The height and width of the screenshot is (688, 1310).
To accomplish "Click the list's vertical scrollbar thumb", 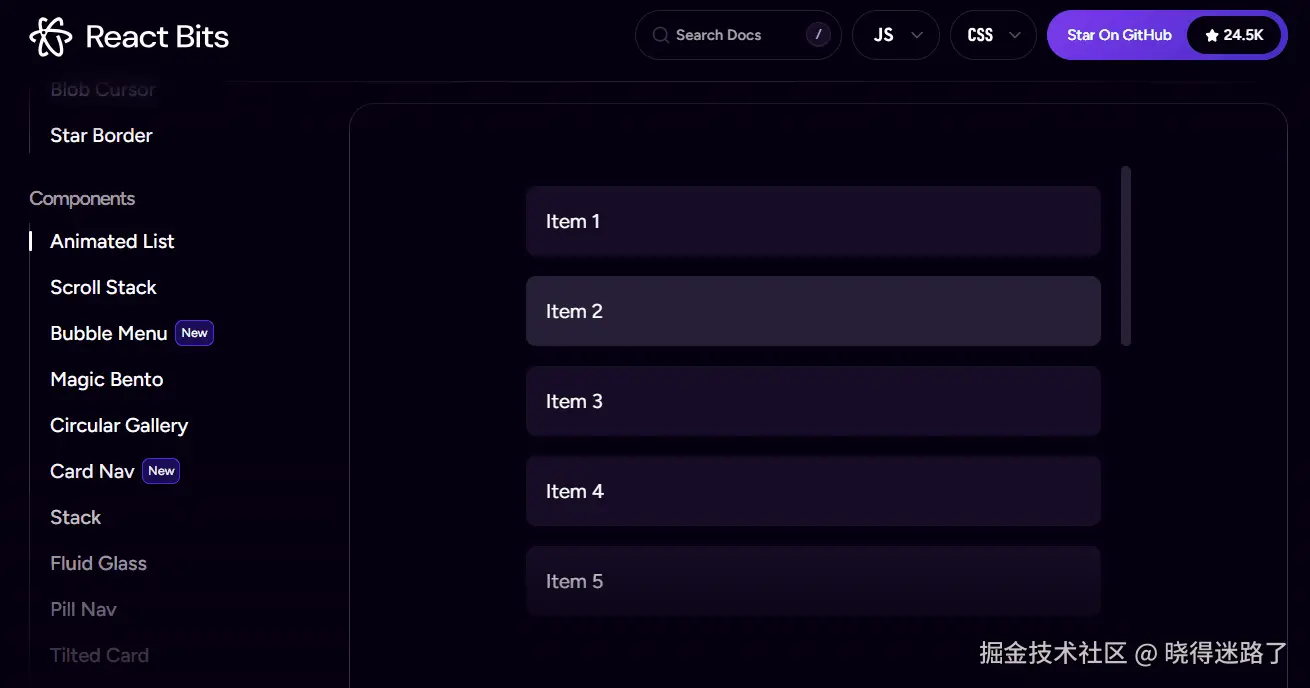I will point(1126,256).
